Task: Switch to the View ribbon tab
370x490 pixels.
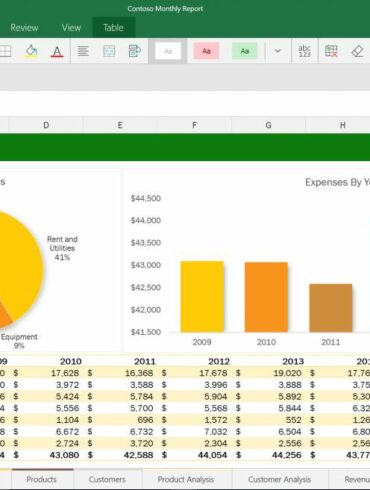Action: tap(71, 28)
